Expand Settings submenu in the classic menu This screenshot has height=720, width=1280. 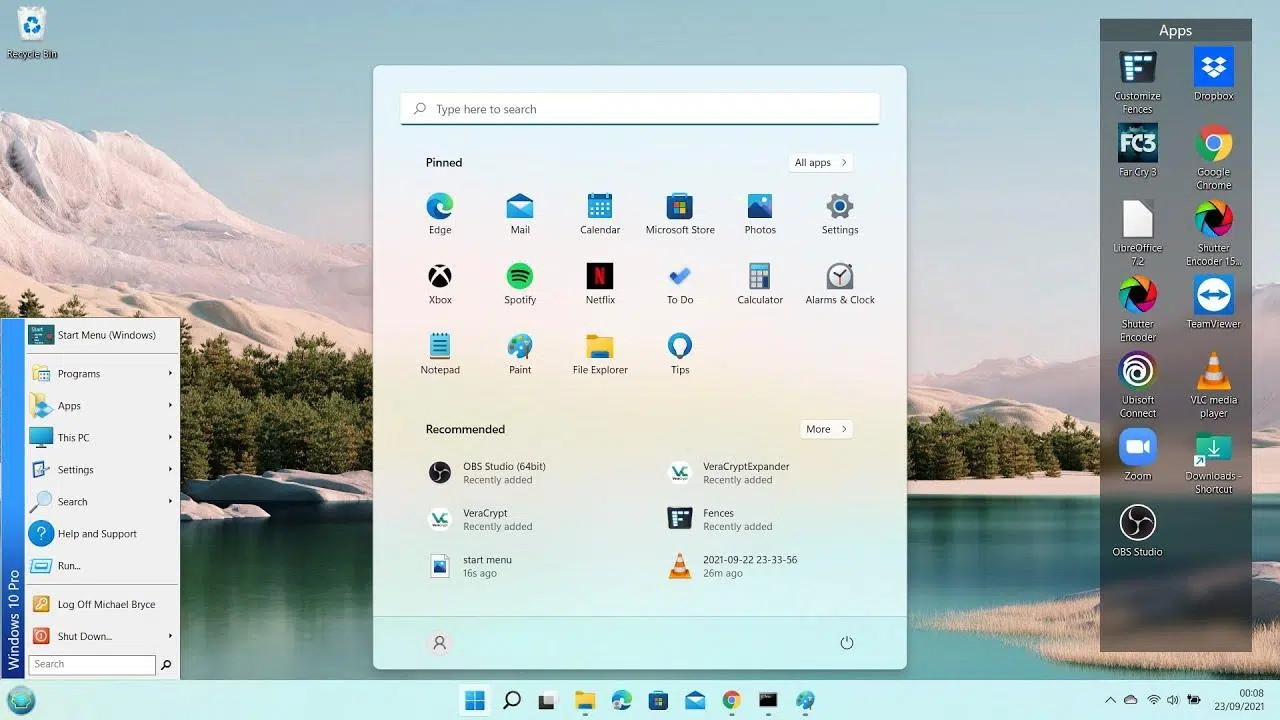tap(102, 470)
